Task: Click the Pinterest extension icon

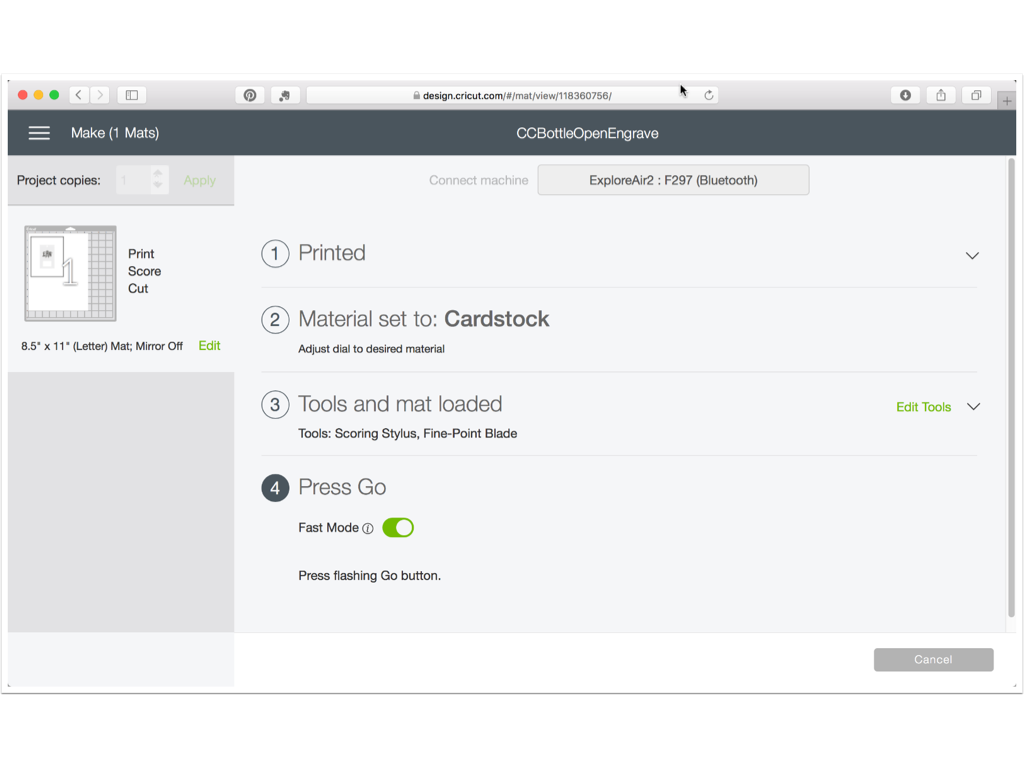Action: click(250, 95)
